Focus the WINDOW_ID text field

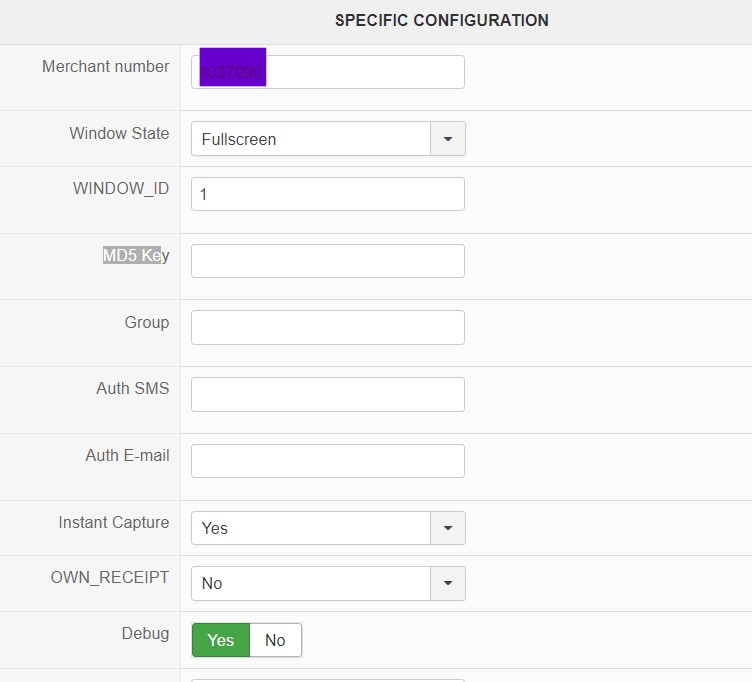point(328,194)
